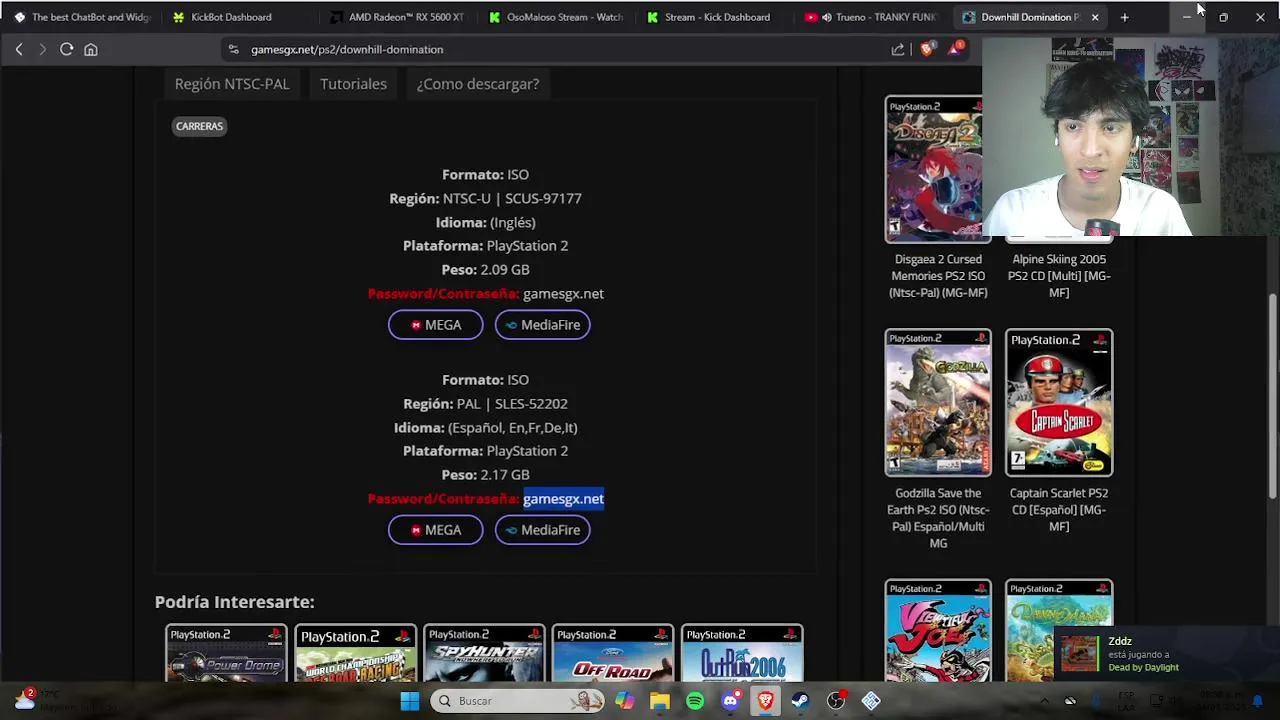Download NTSC-U version via MEGA
Viewport: 1280px width, 720px height.
tap(435, 325)
